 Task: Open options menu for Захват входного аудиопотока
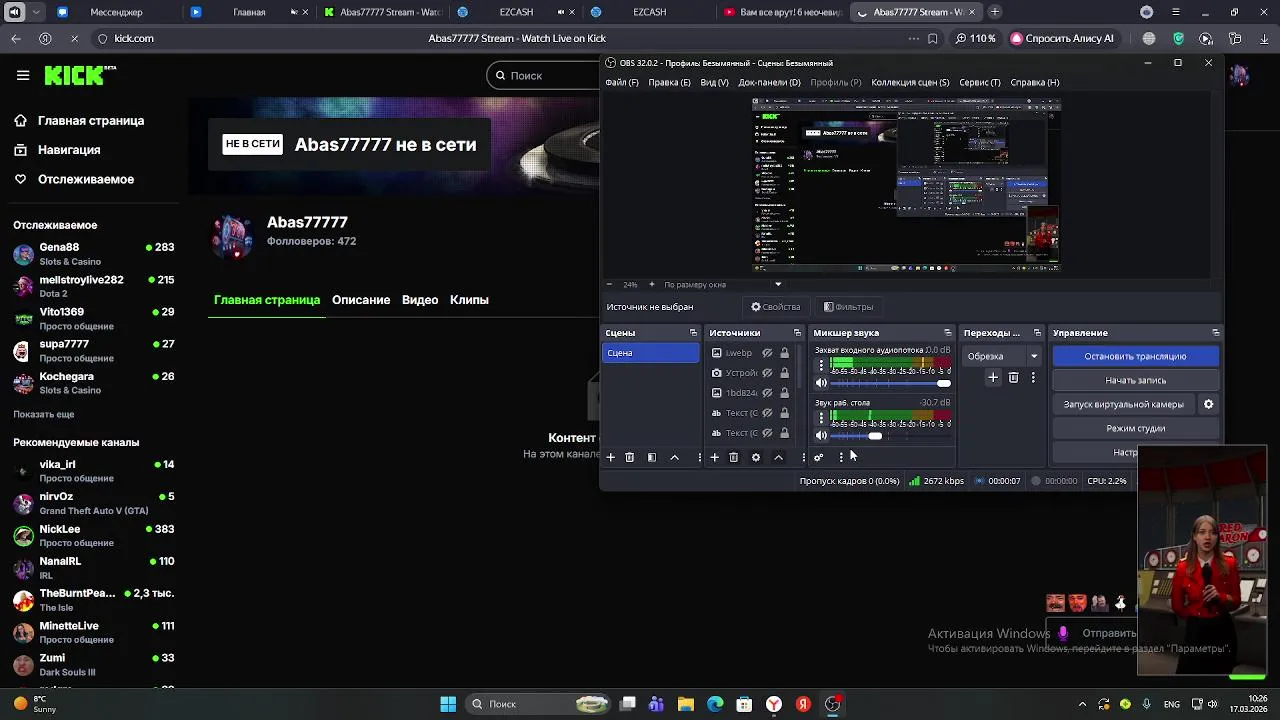tap(821, 365)
